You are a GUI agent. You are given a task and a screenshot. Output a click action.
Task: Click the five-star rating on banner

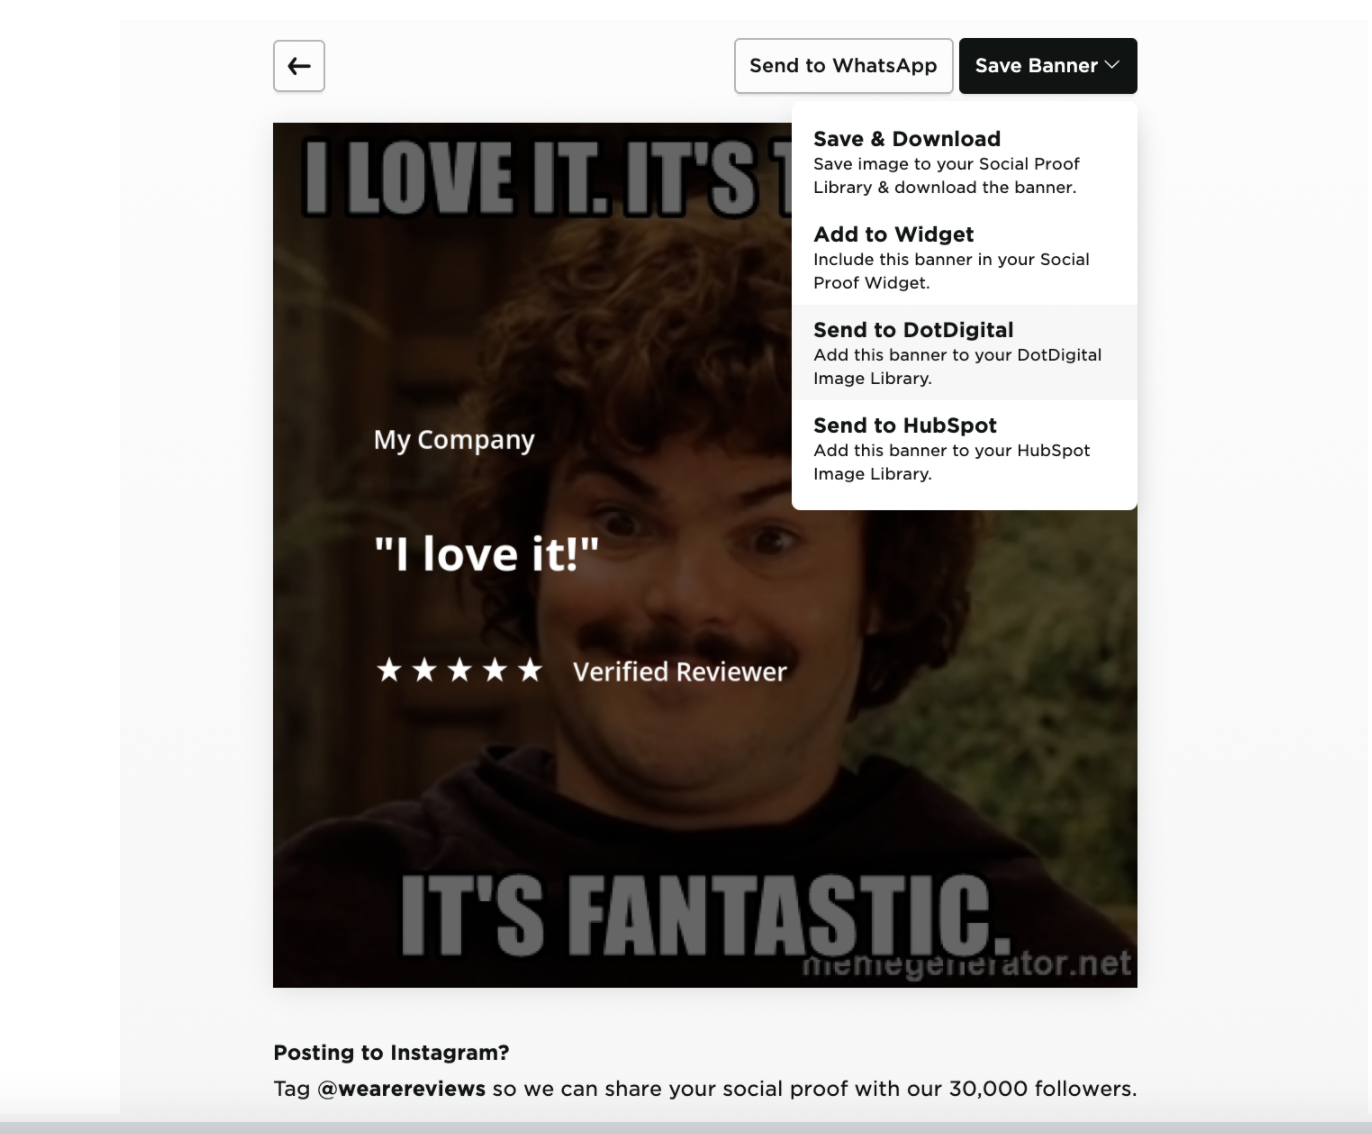point(459,670)
